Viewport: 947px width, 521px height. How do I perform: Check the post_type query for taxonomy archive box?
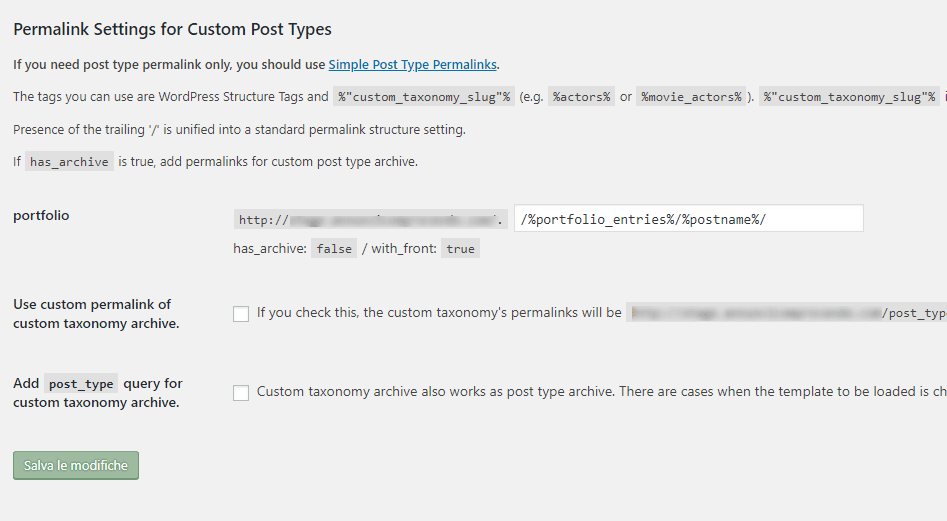pyautogui.click(x=241, y=393)
